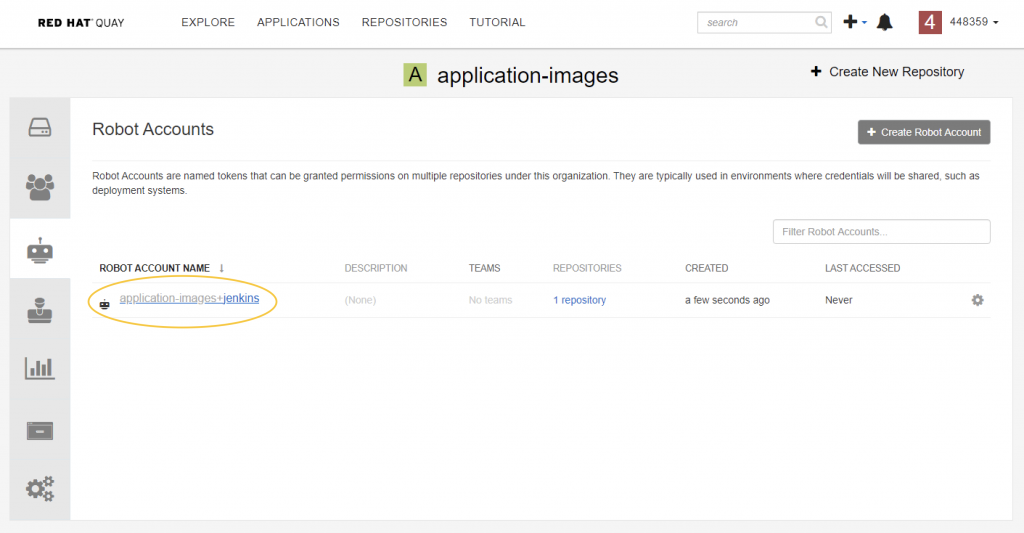Screen dimensions: 1024x533
Task: Open the Teams and Membership sidebar icon
Action: 40,187
